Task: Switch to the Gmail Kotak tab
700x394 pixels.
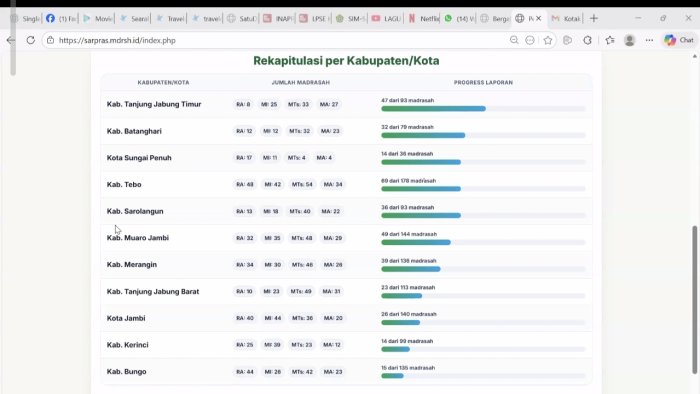Action: pyautogui.click(x=566, y=18)
